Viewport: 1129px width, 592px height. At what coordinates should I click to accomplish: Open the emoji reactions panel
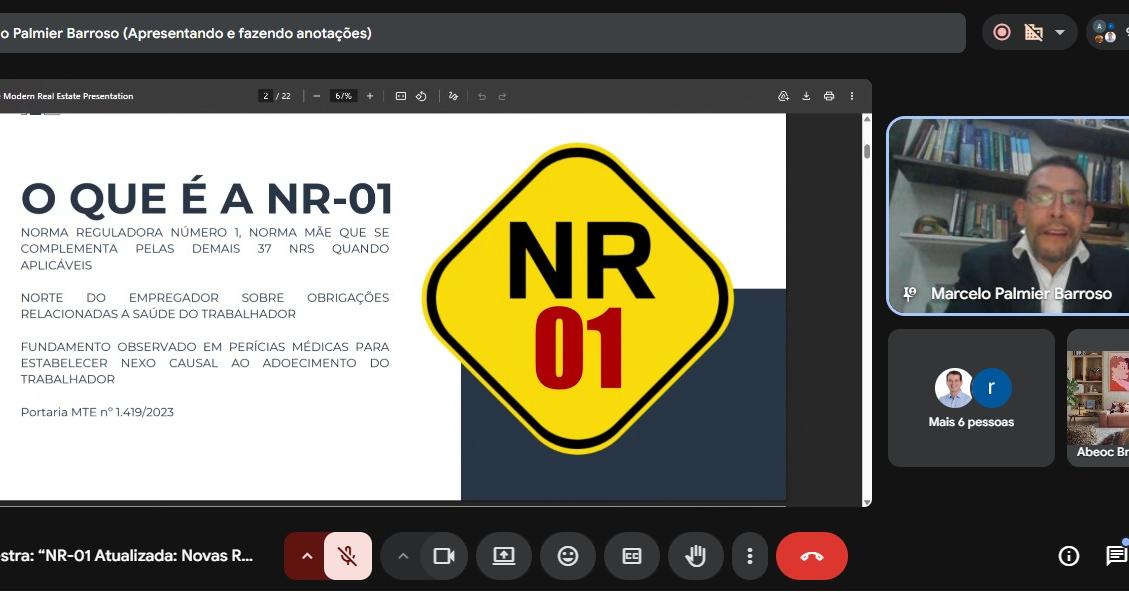568,556
